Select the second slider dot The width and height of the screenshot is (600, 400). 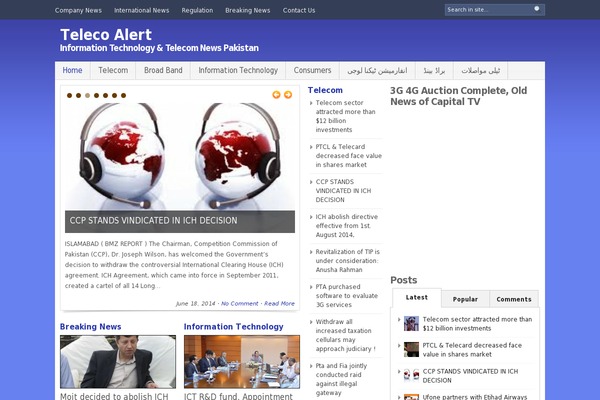coord(78,95)
